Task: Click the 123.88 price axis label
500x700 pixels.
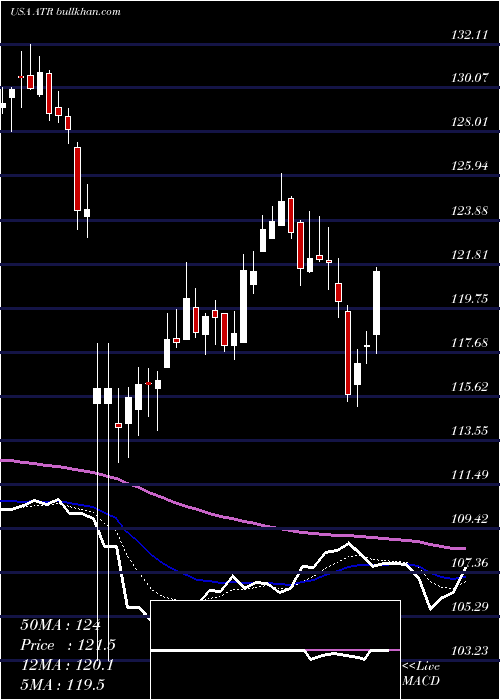Action: click(x=469, y=211)
